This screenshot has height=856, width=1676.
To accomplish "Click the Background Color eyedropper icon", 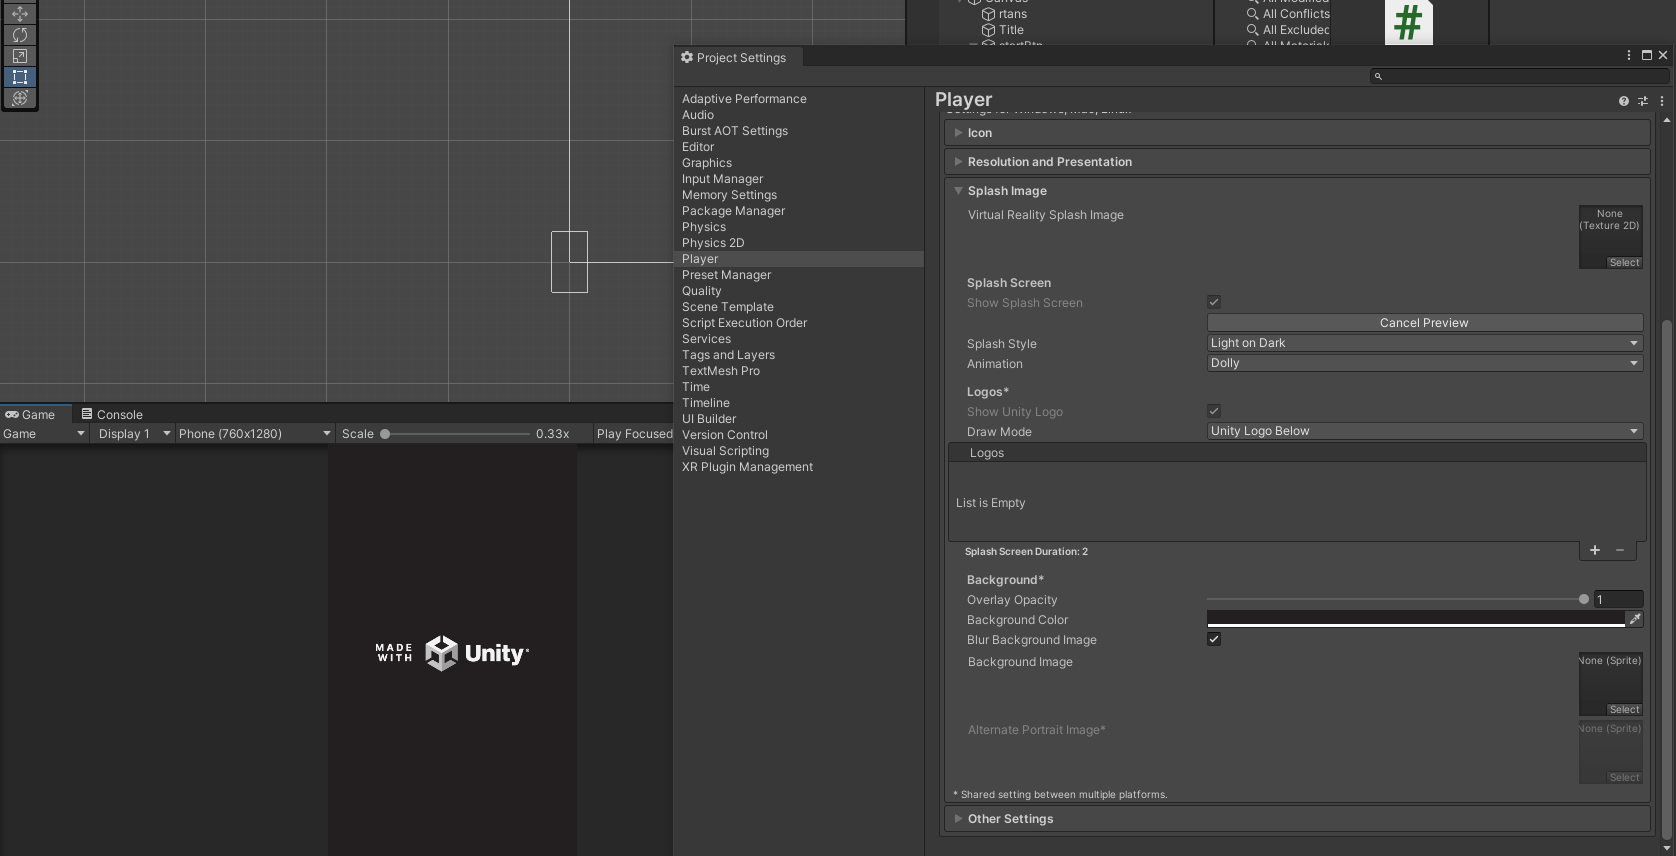I will point(1635,620).
